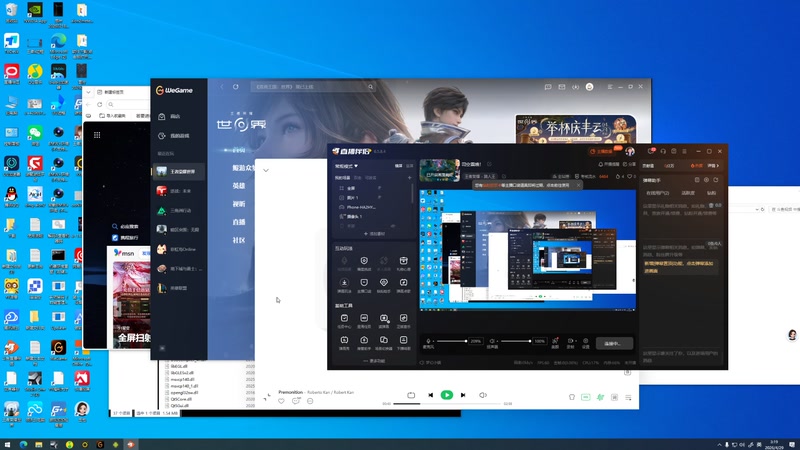Screen dimensions: 800x450
Task: Adjust the microphone volume slider
Action: 452,341
